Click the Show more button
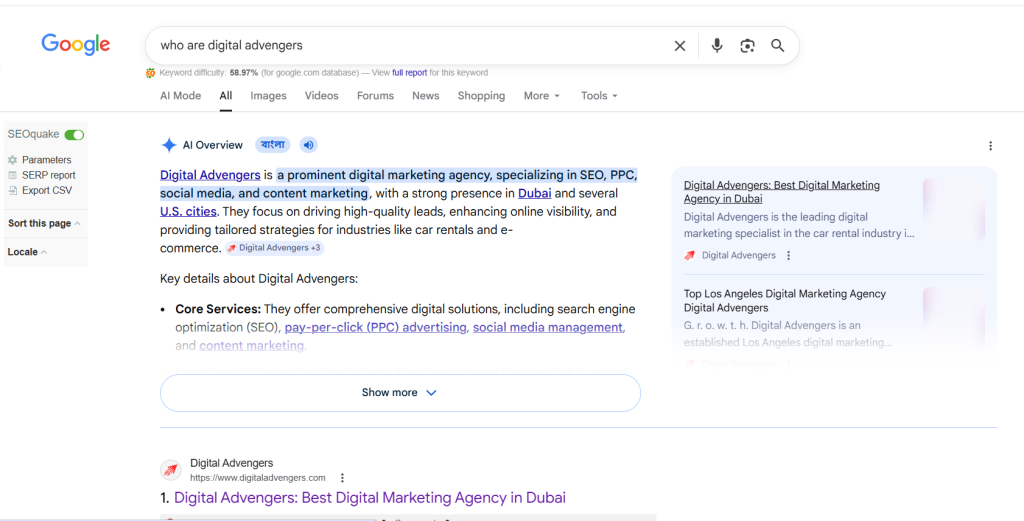 [400, 393]
